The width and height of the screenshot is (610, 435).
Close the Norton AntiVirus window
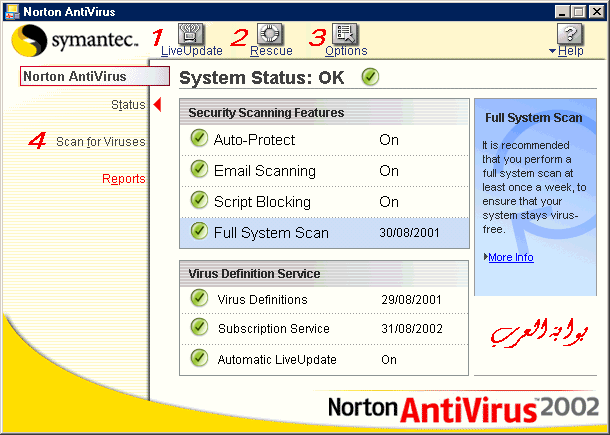(596, 12)
